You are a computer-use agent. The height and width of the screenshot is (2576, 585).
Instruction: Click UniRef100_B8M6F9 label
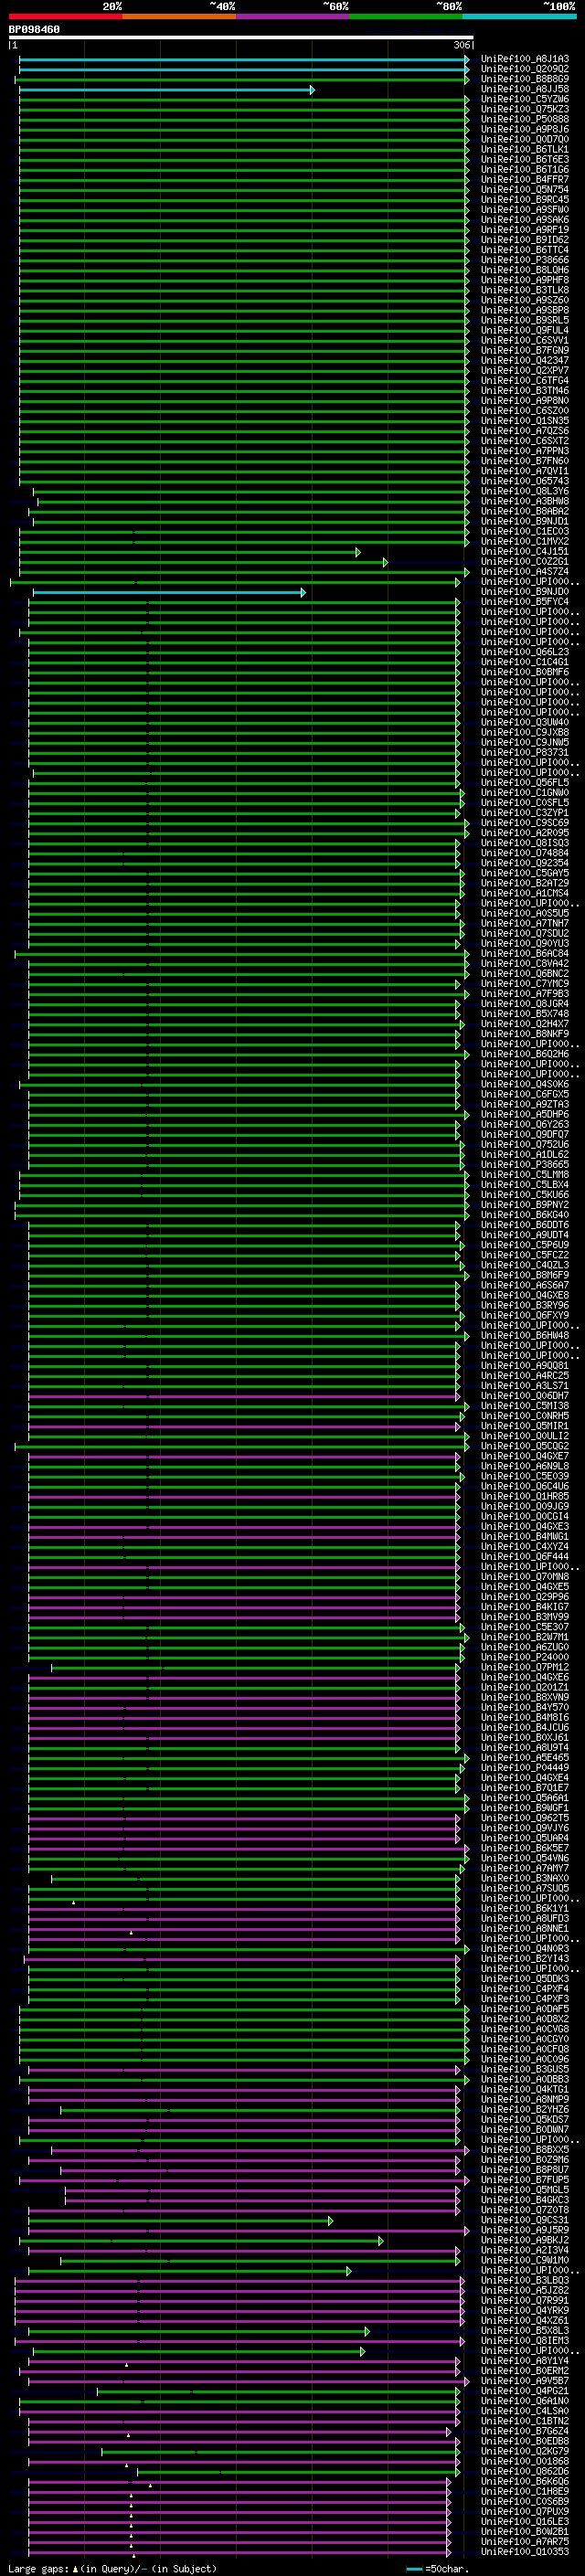point(525,1275)
